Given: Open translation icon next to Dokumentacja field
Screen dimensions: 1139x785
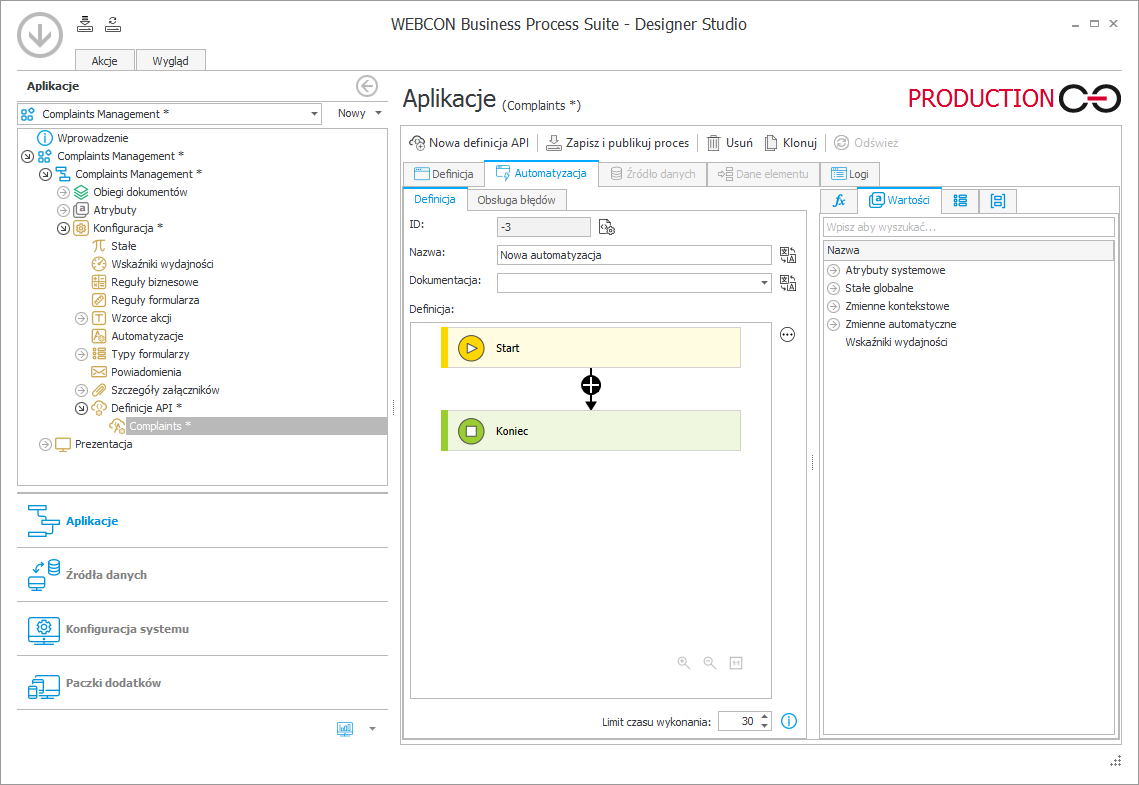Looking at the screenshot, I should point(788,282).
